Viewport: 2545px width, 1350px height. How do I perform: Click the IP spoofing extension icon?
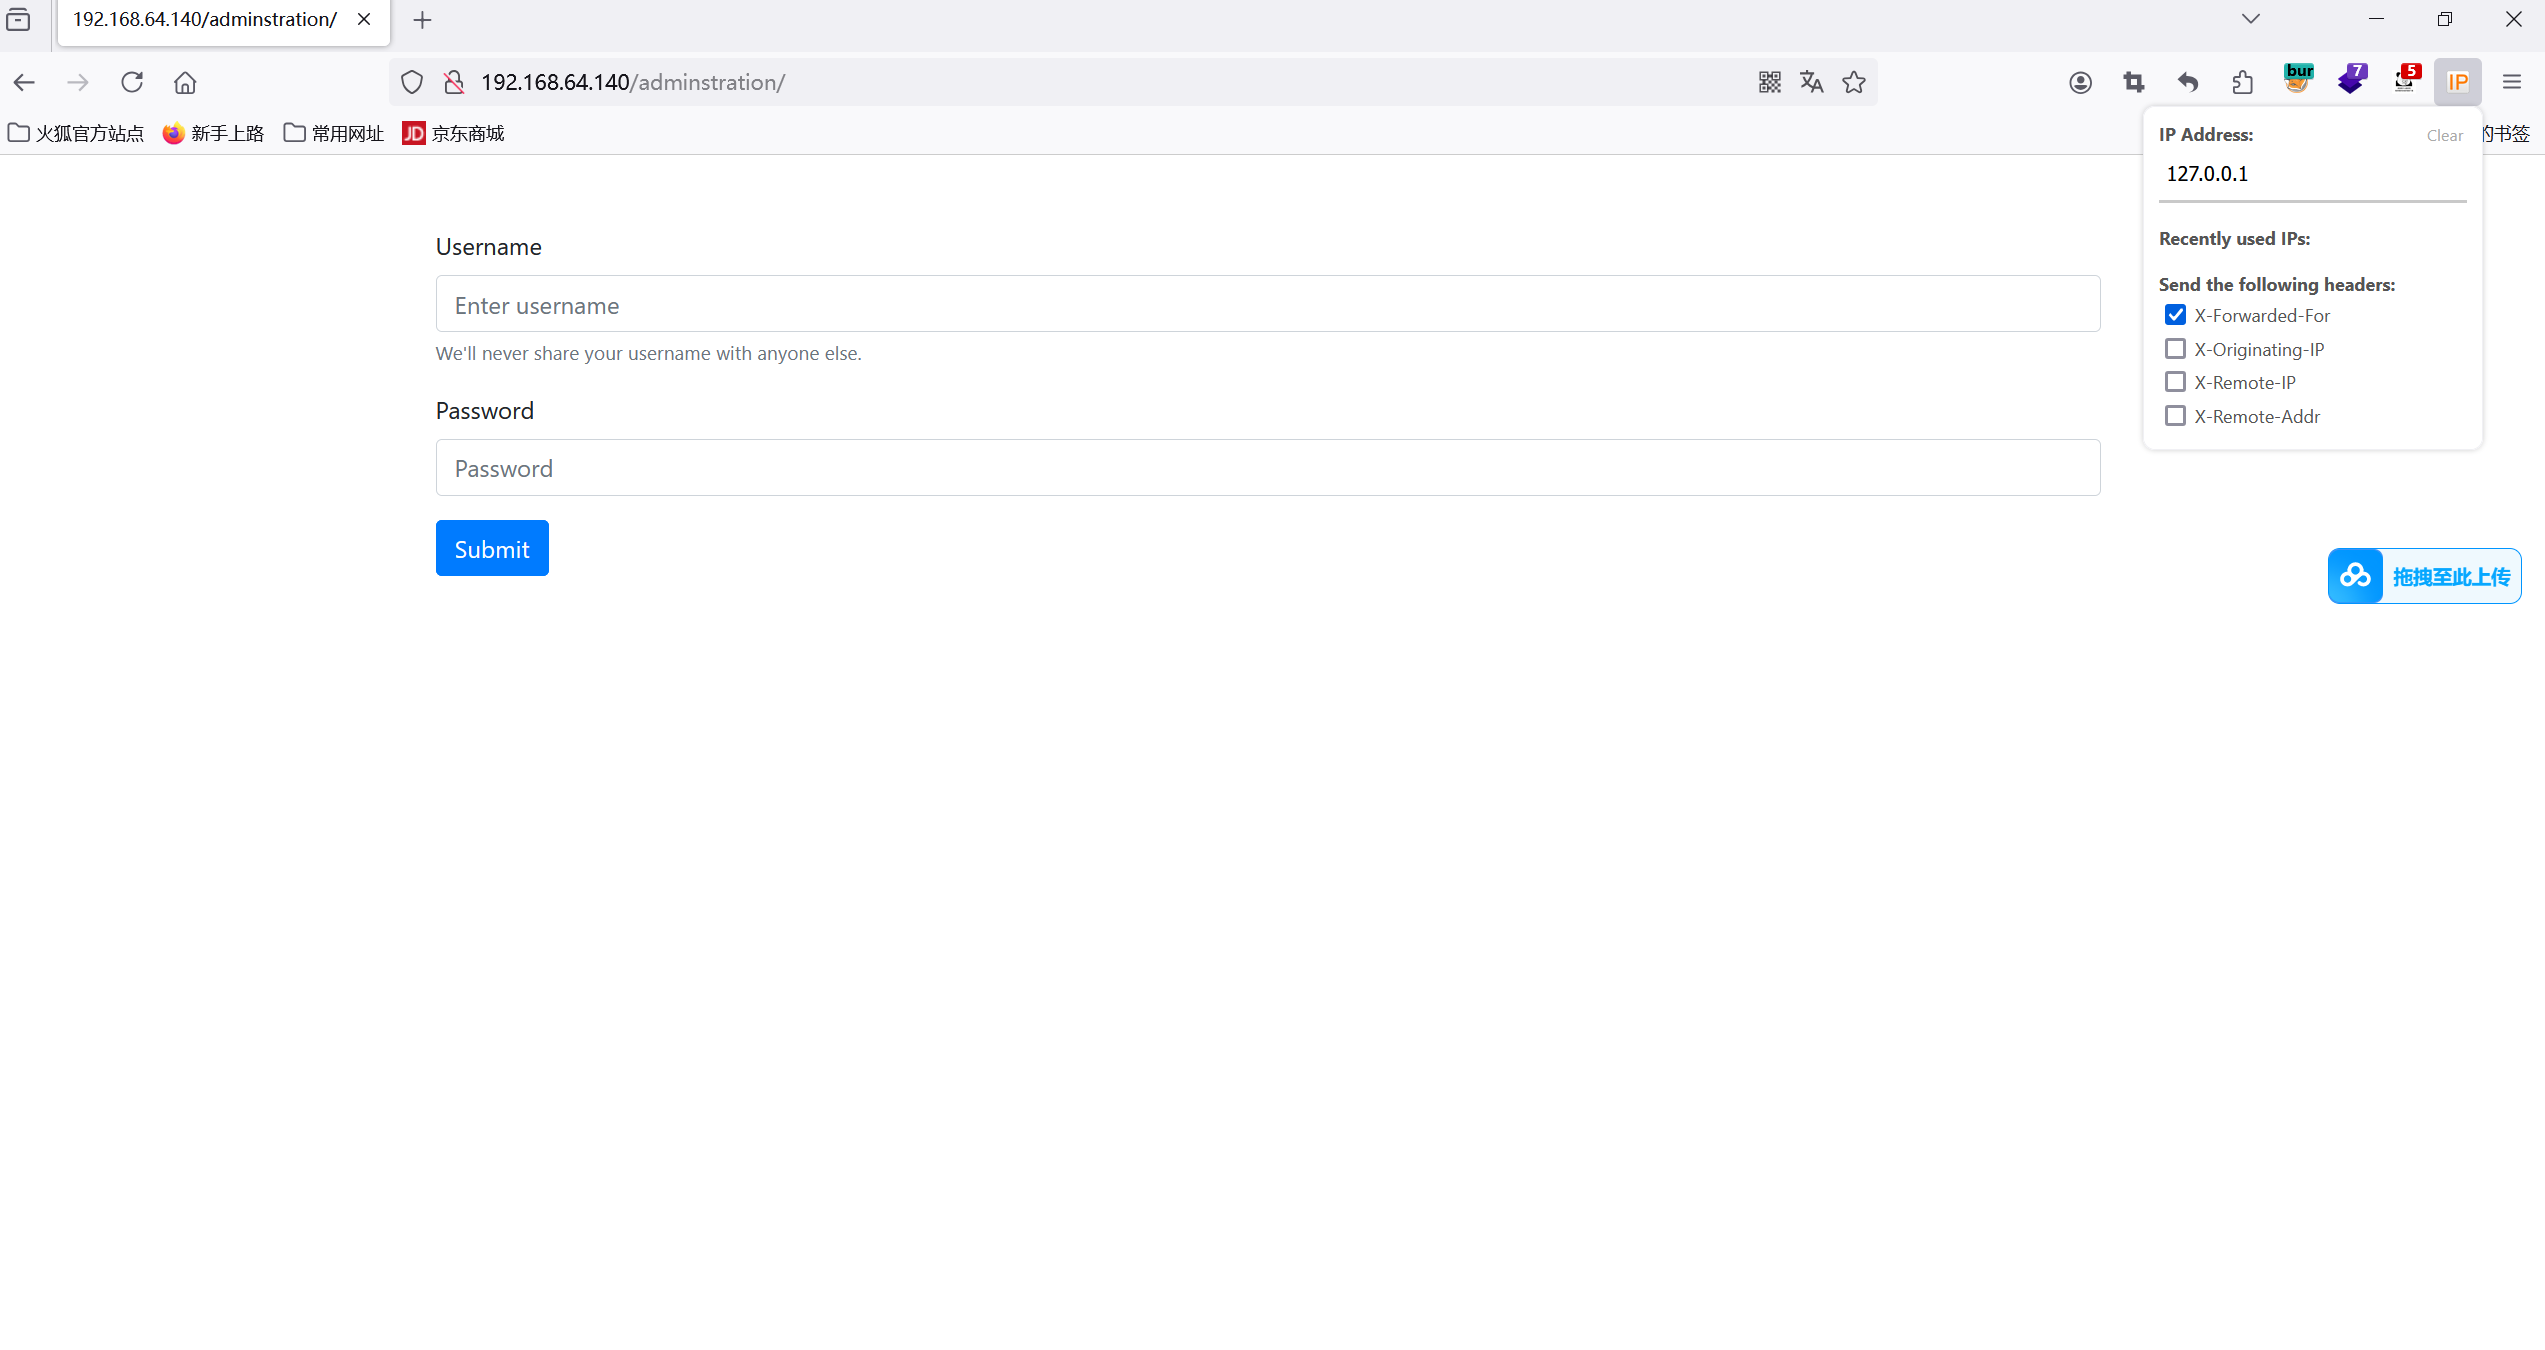pyautogui.click(x=2457, y=82)
